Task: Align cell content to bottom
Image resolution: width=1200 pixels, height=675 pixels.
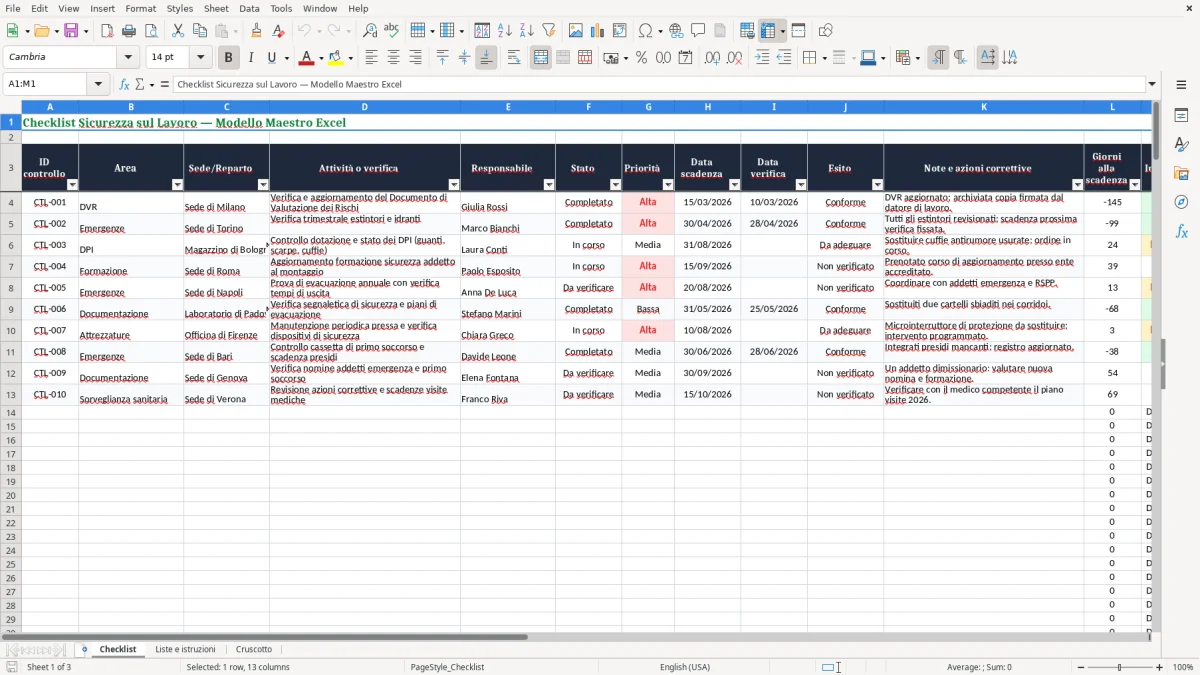Action: pyautogui.click(x=486, y=58)
